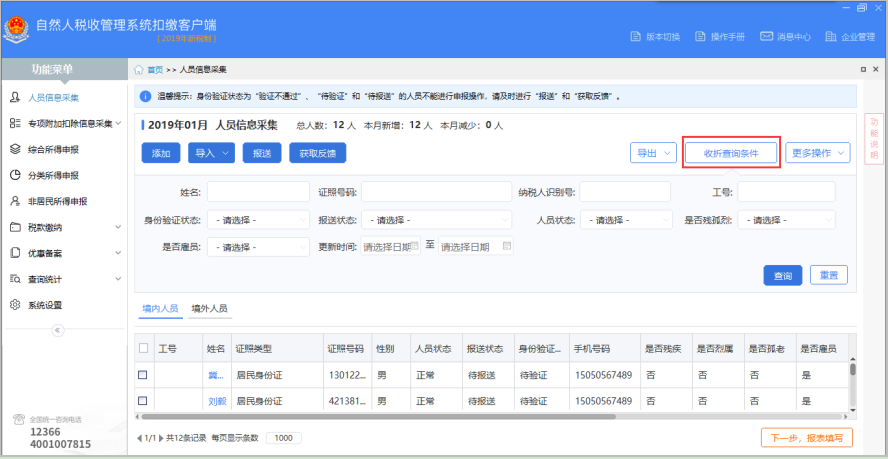
Task: Click the 综合所得申报 layers icon
Action: 15,149
